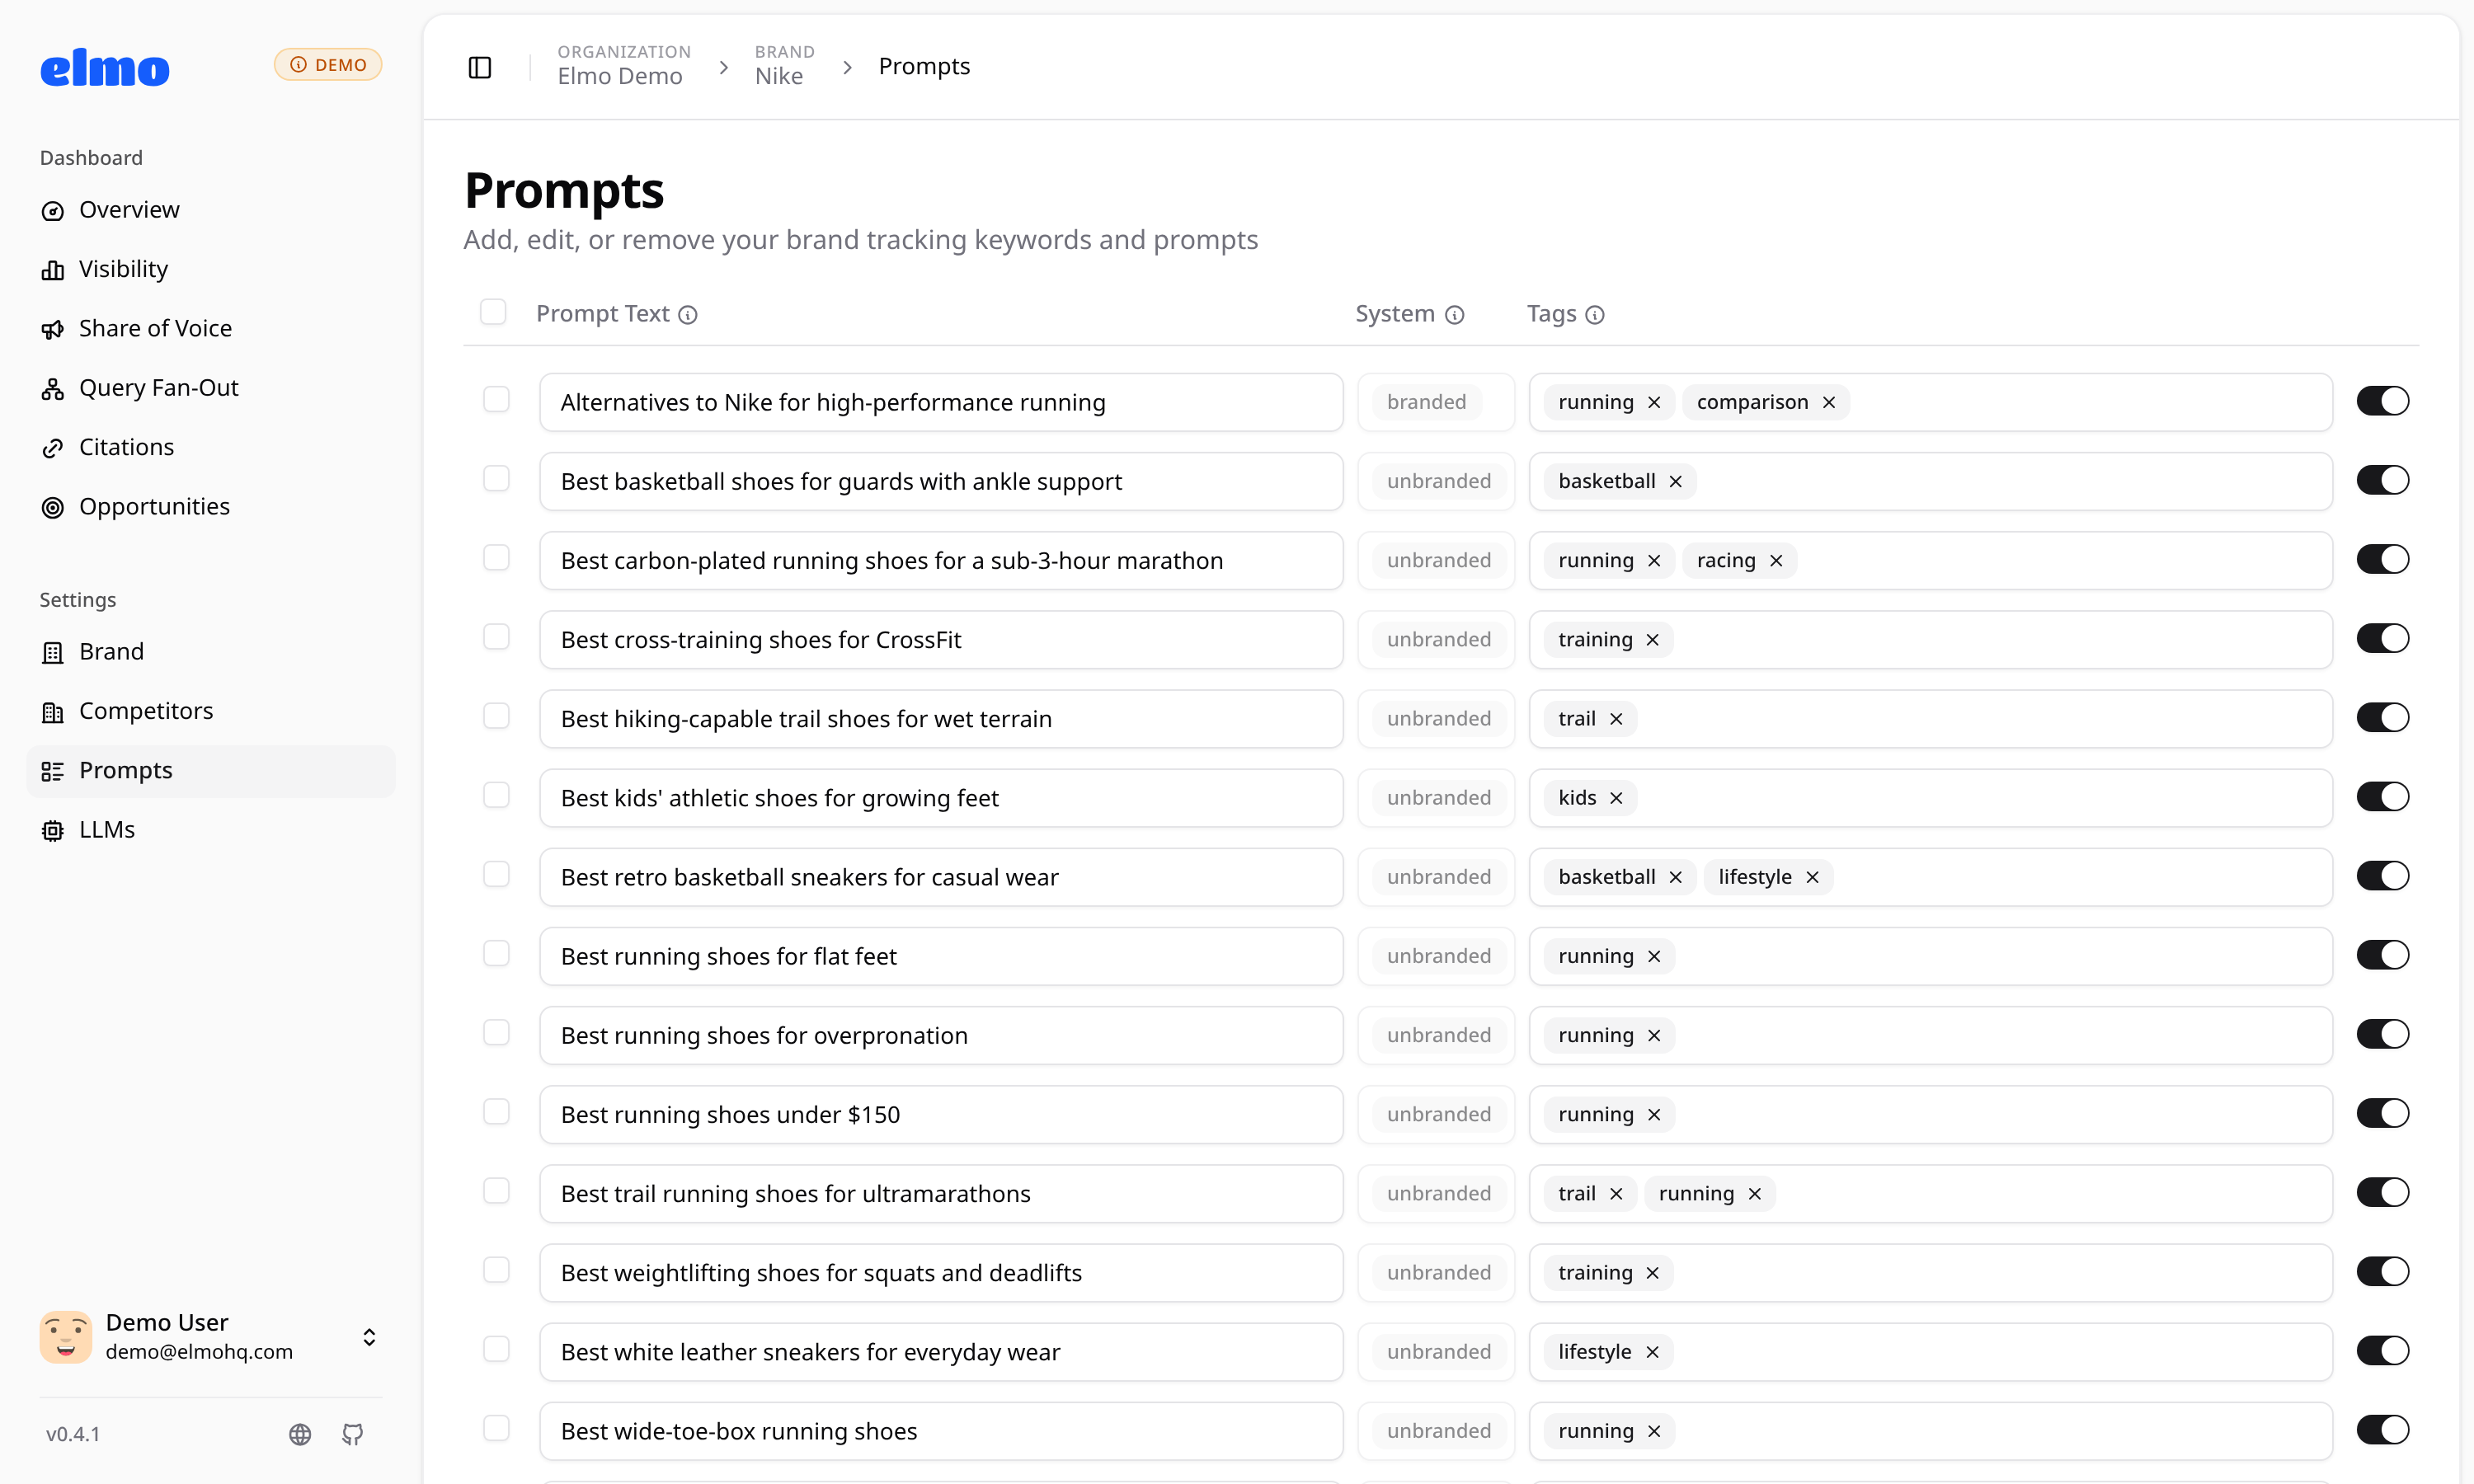The image size is (2474, 1484).
Task: Remove lifestyle tag from retro basketball sneakers row
Action: [1812, 877]
